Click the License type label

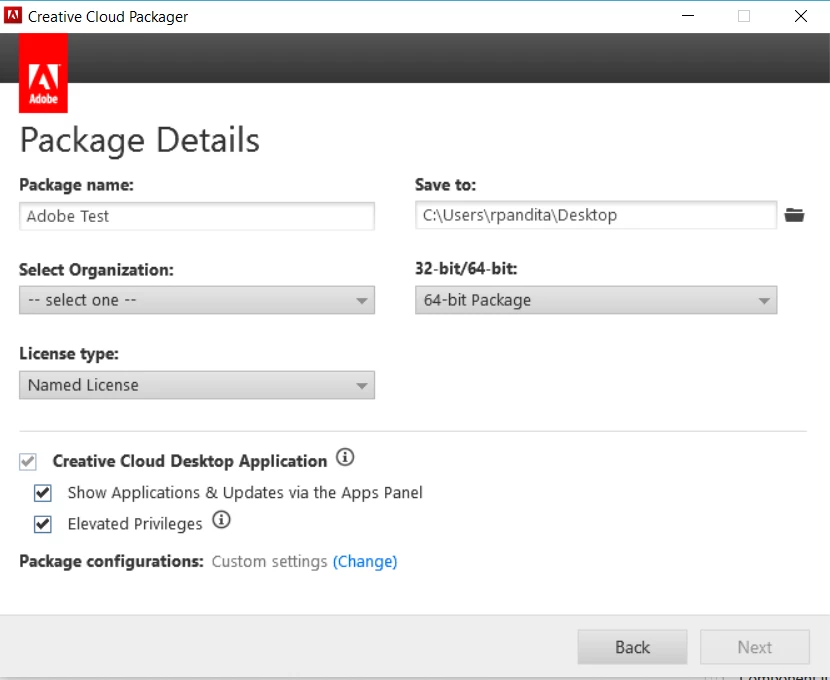(x=69, y=353)
